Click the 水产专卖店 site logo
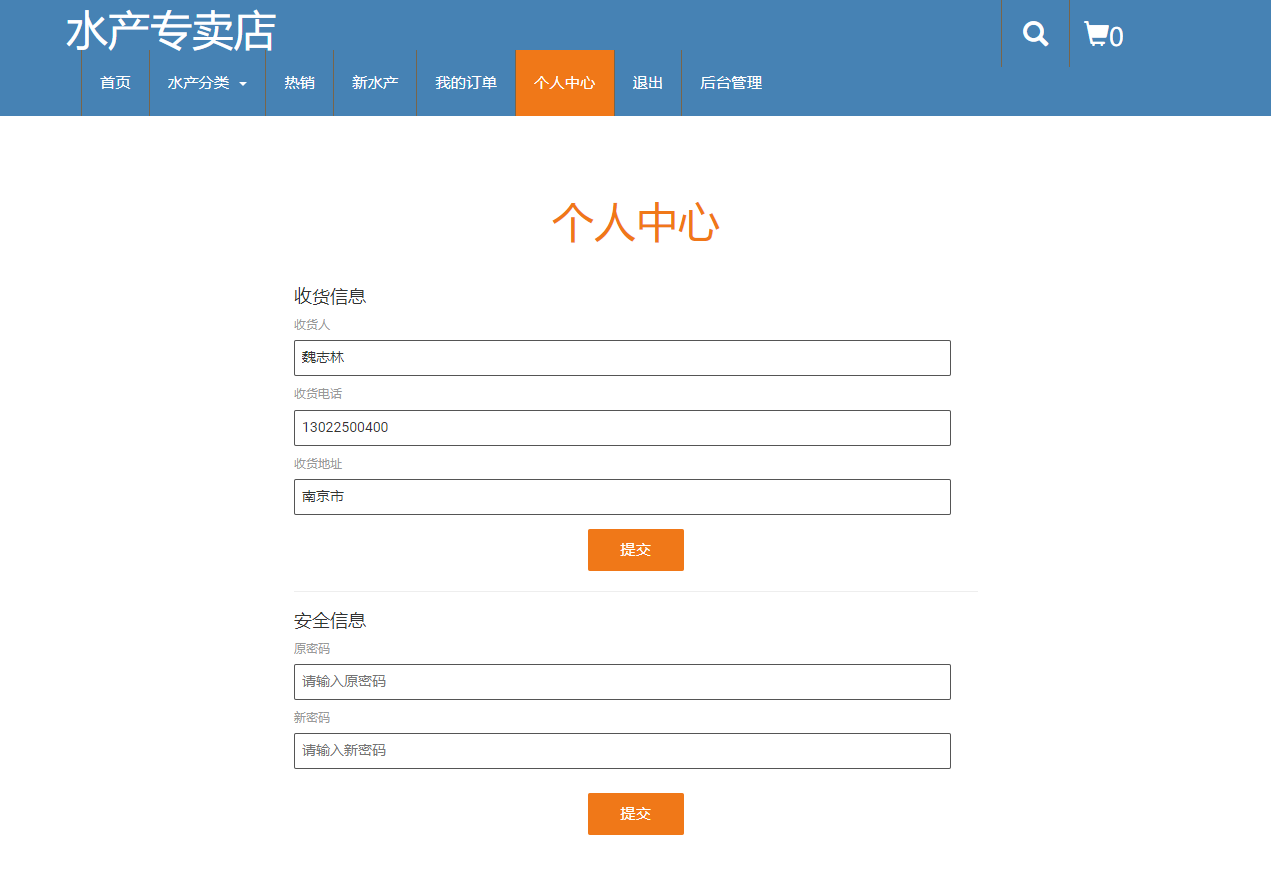This screenshot has width=1271, height=889. (x=170, y=32)
